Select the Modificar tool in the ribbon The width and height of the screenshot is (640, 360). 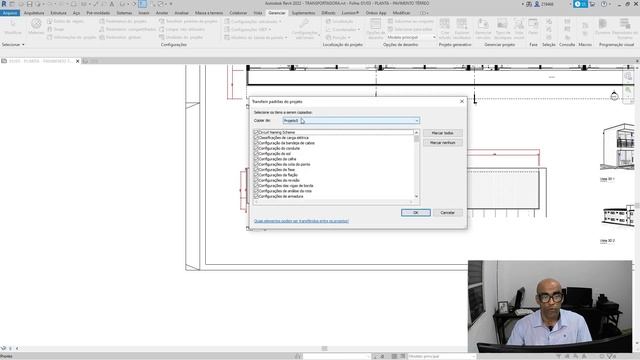[x=13, y=27]
